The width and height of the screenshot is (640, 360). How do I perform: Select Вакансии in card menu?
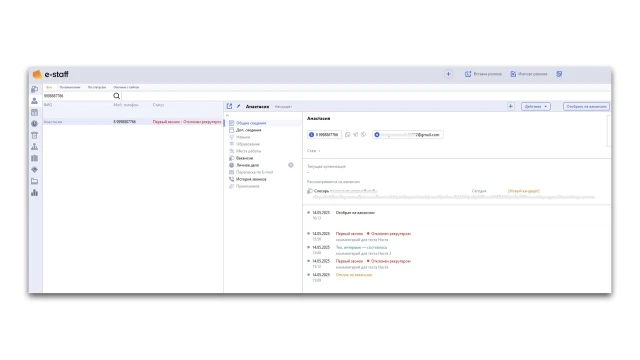pos(241,158)
